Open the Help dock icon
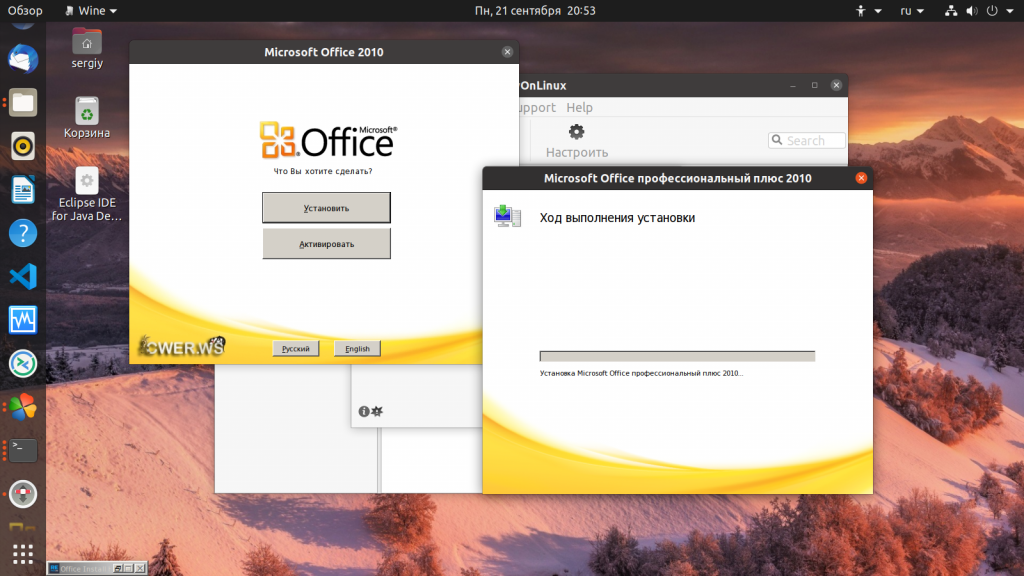Image resolution: width=1024 pixels, height=576 pixels. (23, 233)
